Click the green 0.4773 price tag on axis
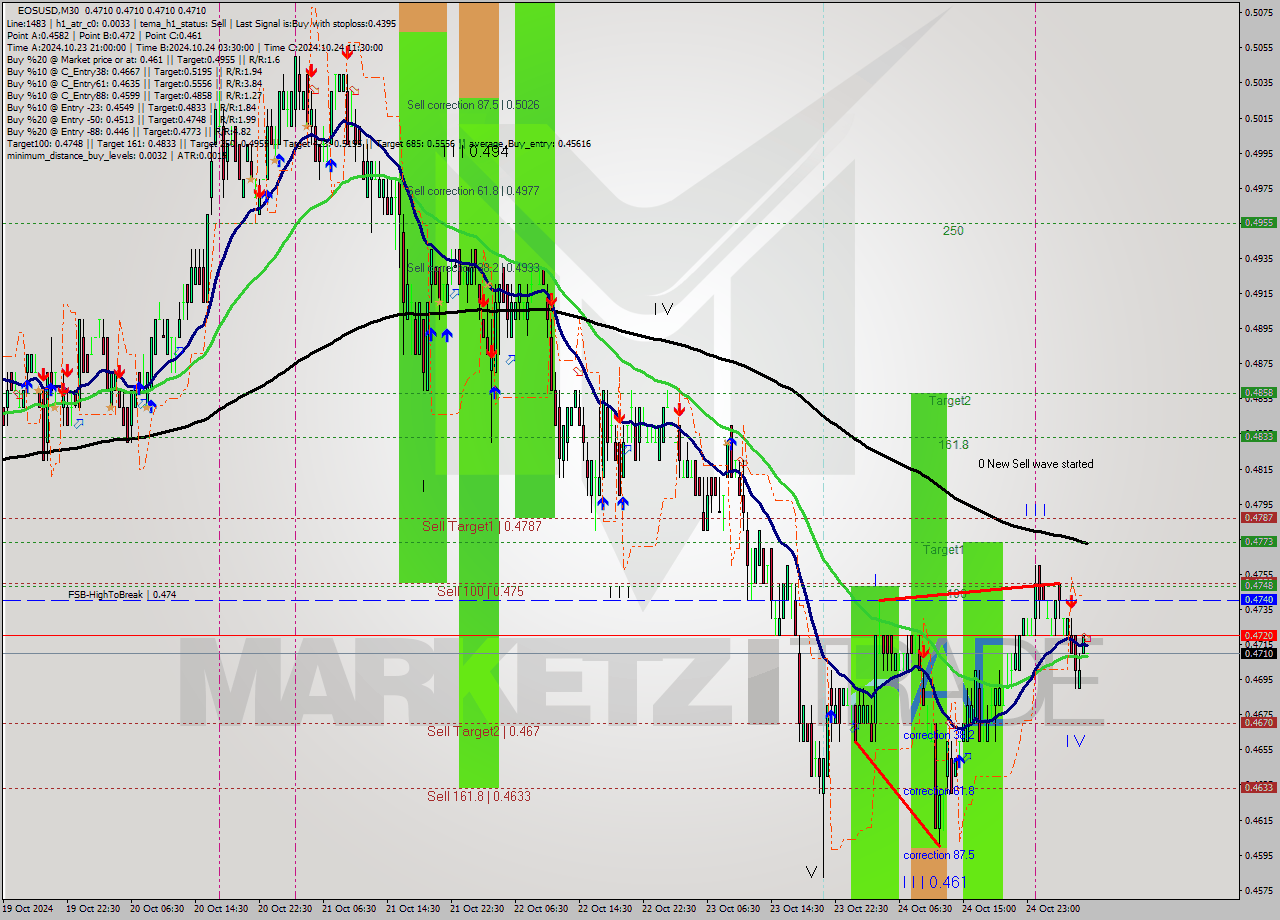The width and height of the screenshot is (1280, 920). pyautogui.click(x=1257, y=541)
